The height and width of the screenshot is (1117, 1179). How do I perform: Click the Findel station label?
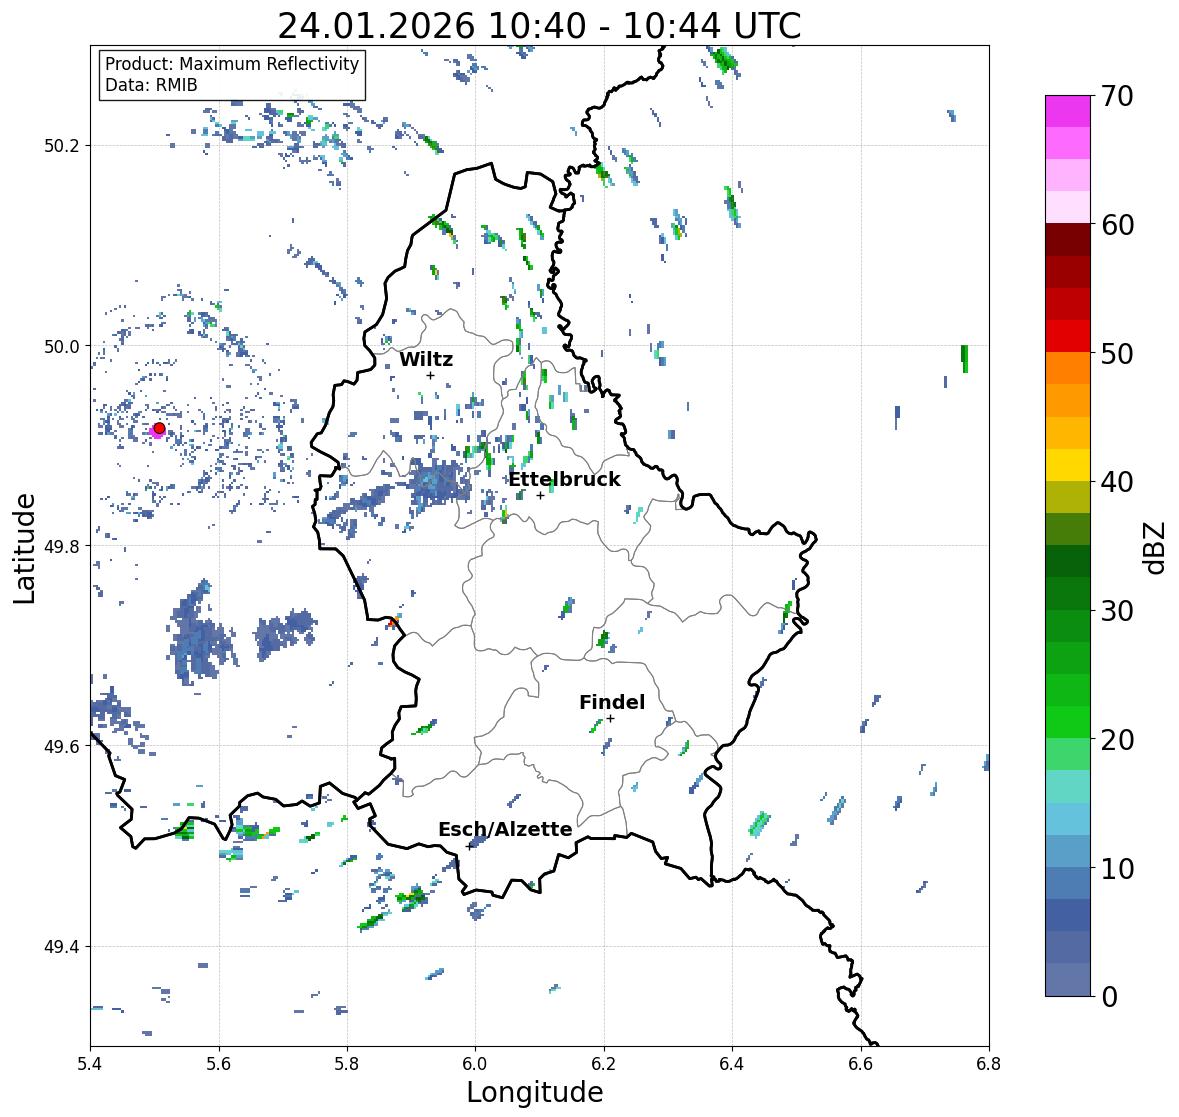coord(612,702)
